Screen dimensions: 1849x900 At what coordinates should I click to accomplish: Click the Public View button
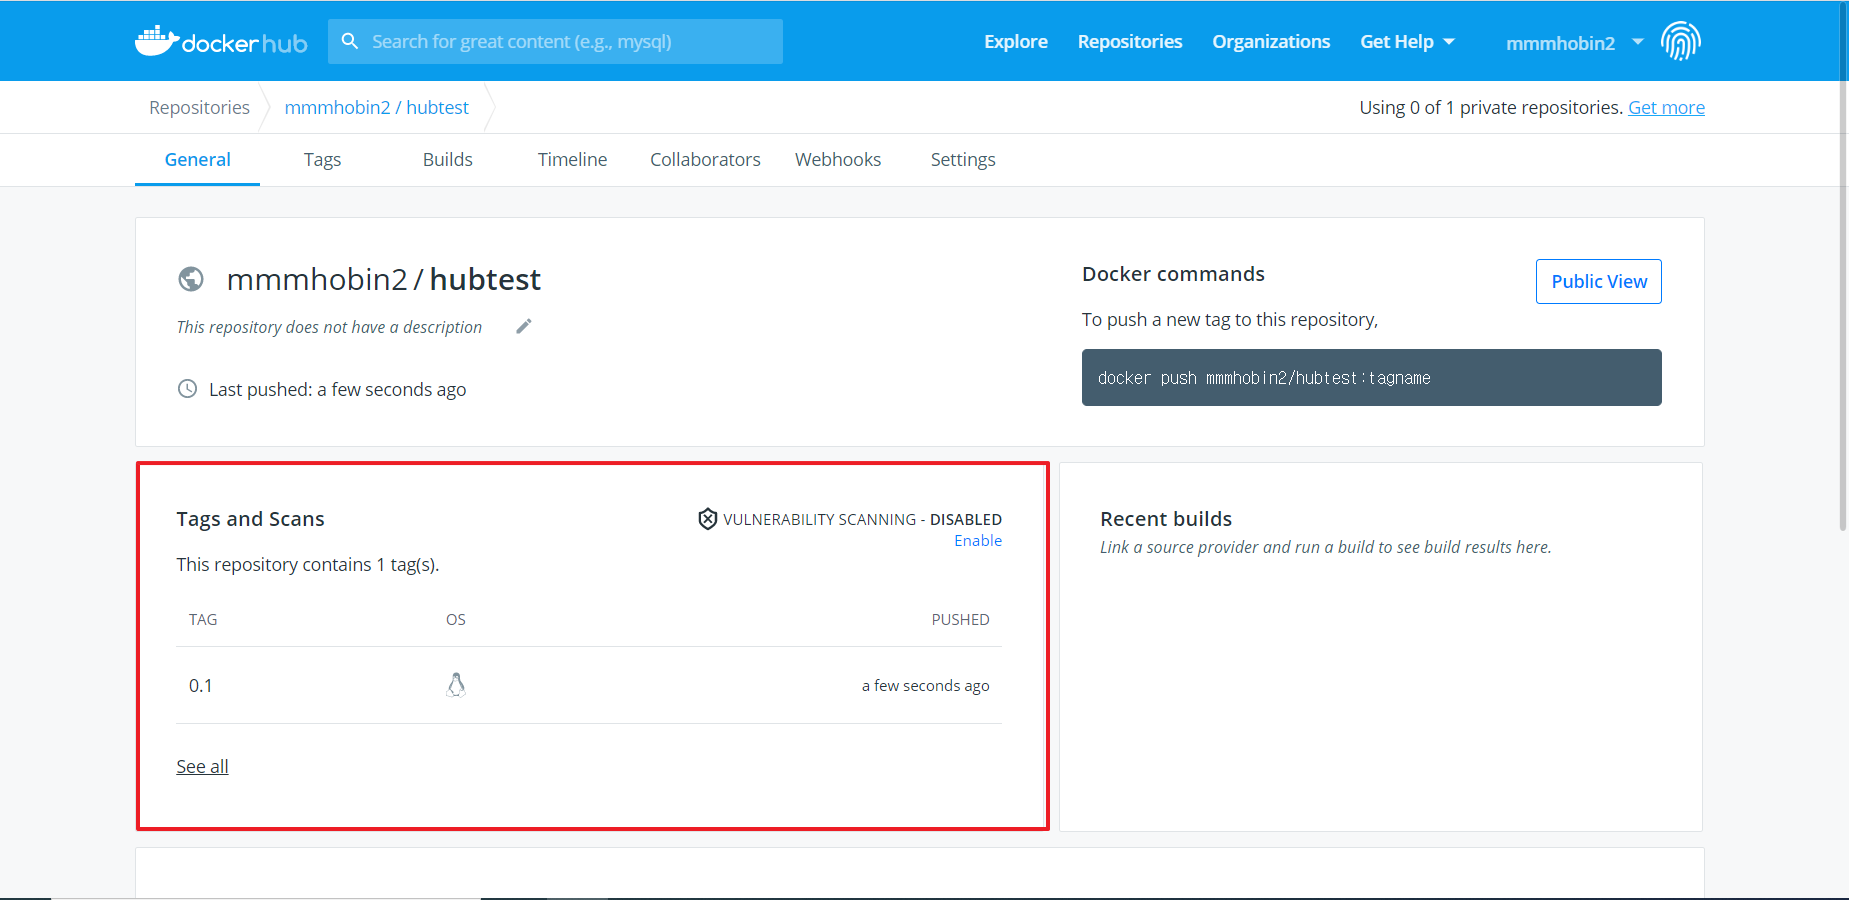pos(1599,281)
